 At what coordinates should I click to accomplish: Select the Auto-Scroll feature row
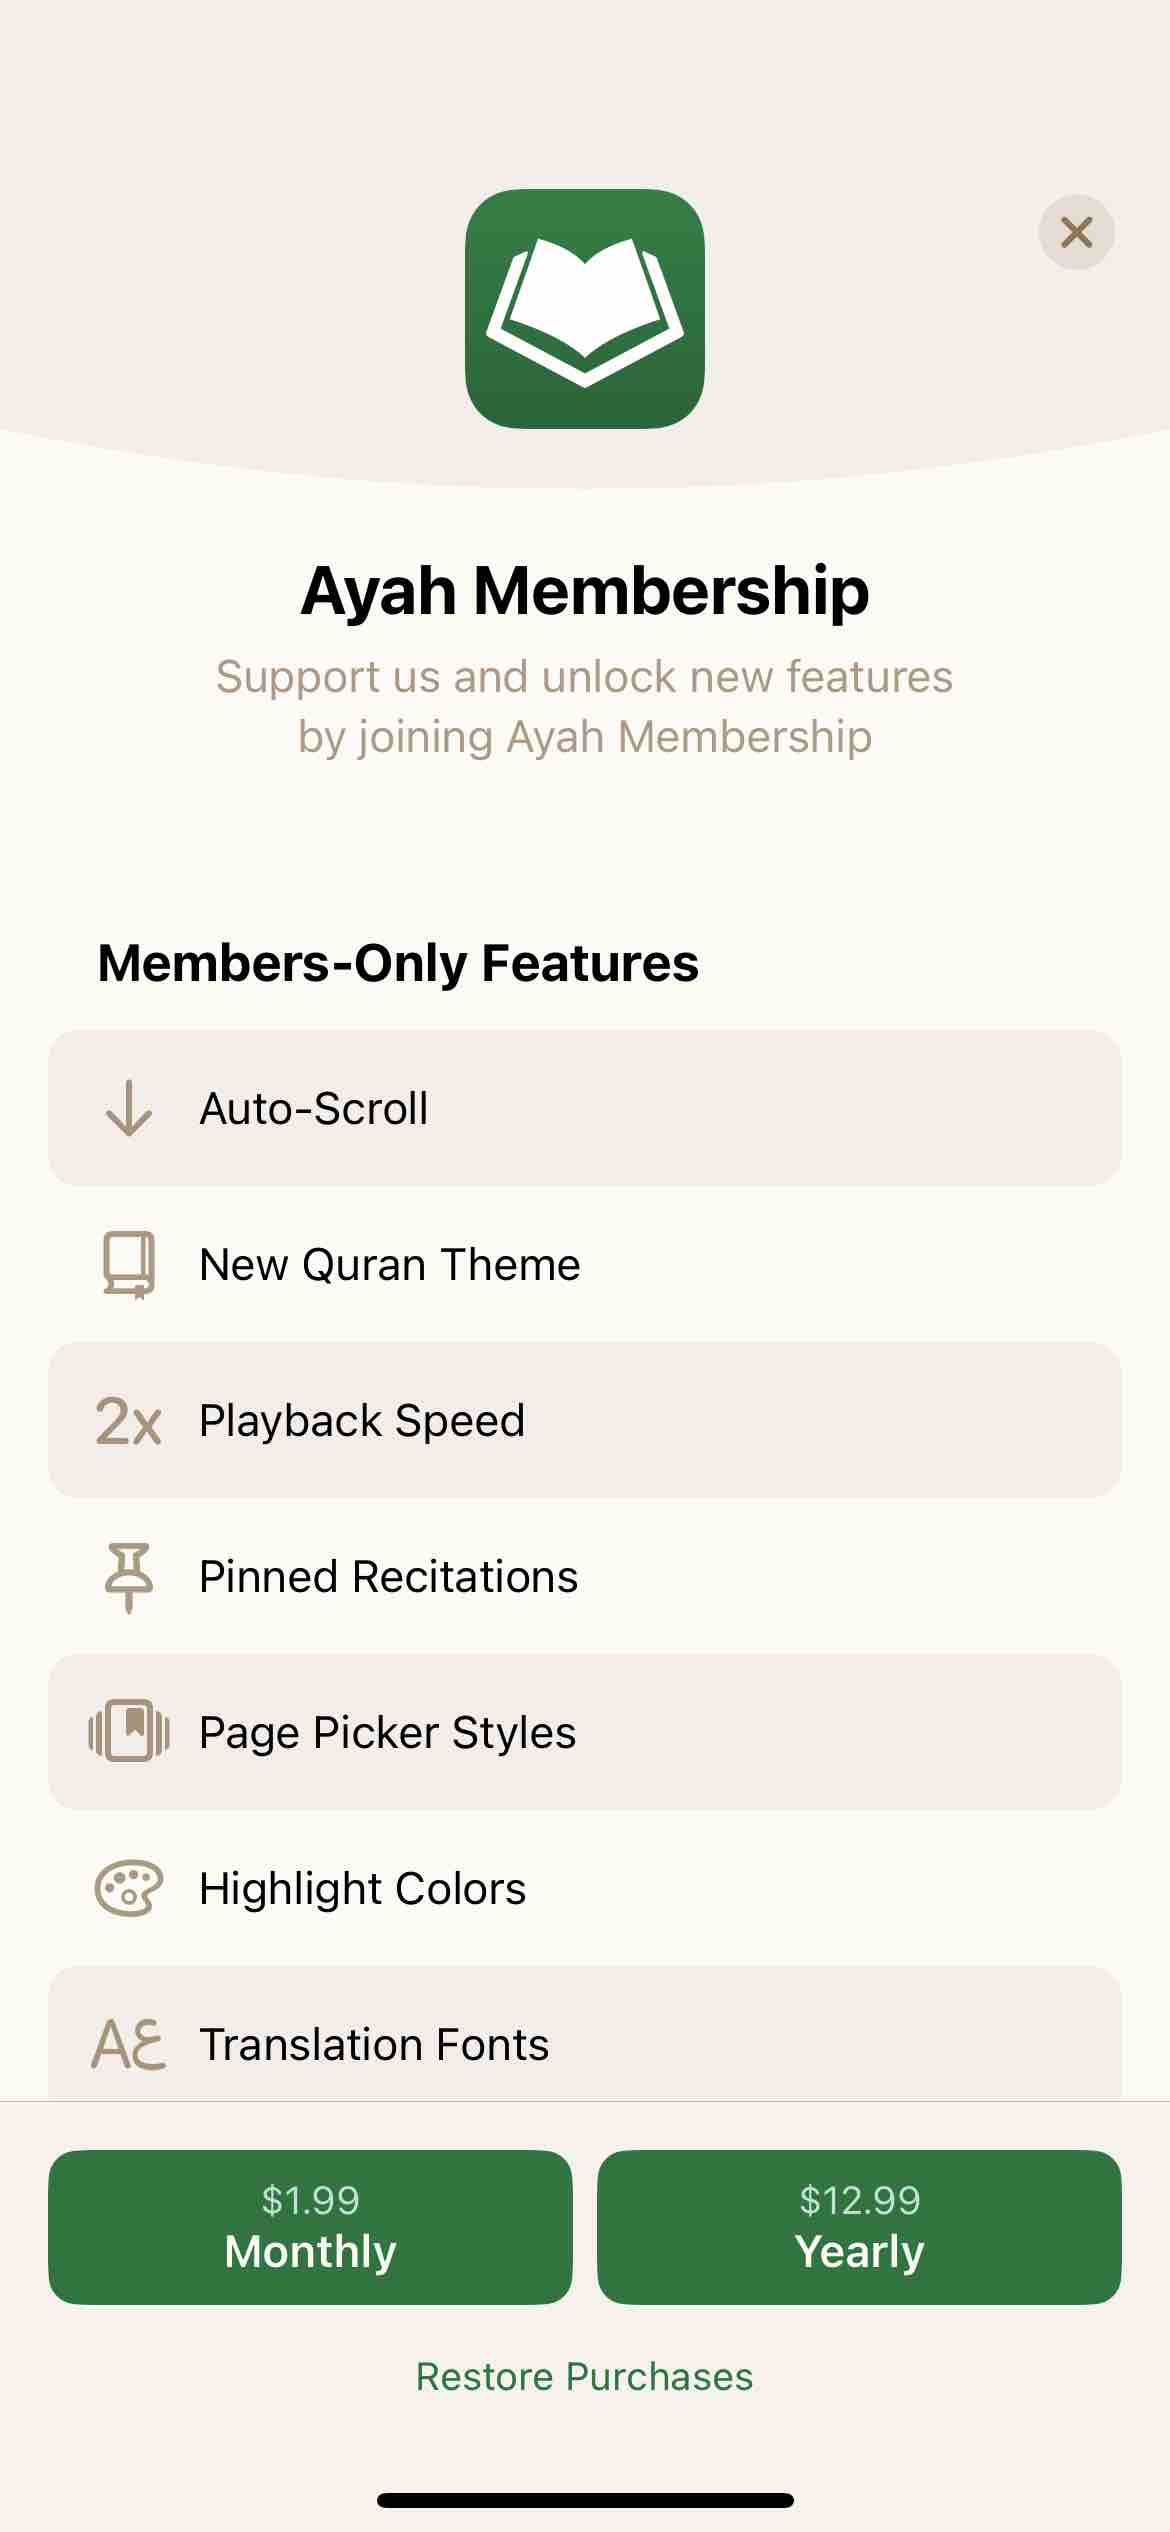(585, 1108)
